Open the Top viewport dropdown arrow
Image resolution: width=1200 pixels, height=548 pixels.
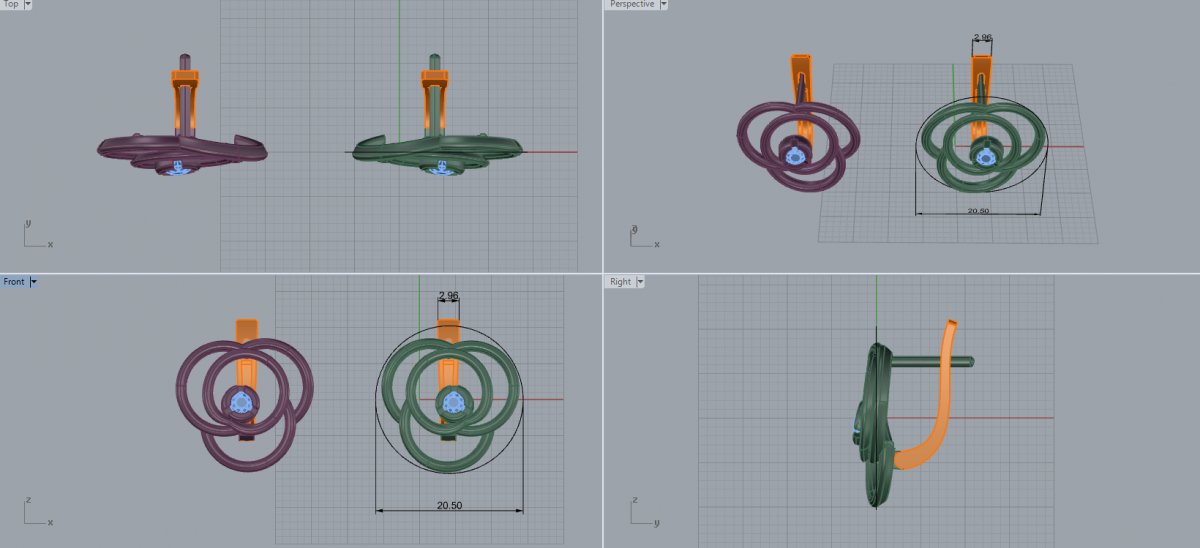(27, 5)
